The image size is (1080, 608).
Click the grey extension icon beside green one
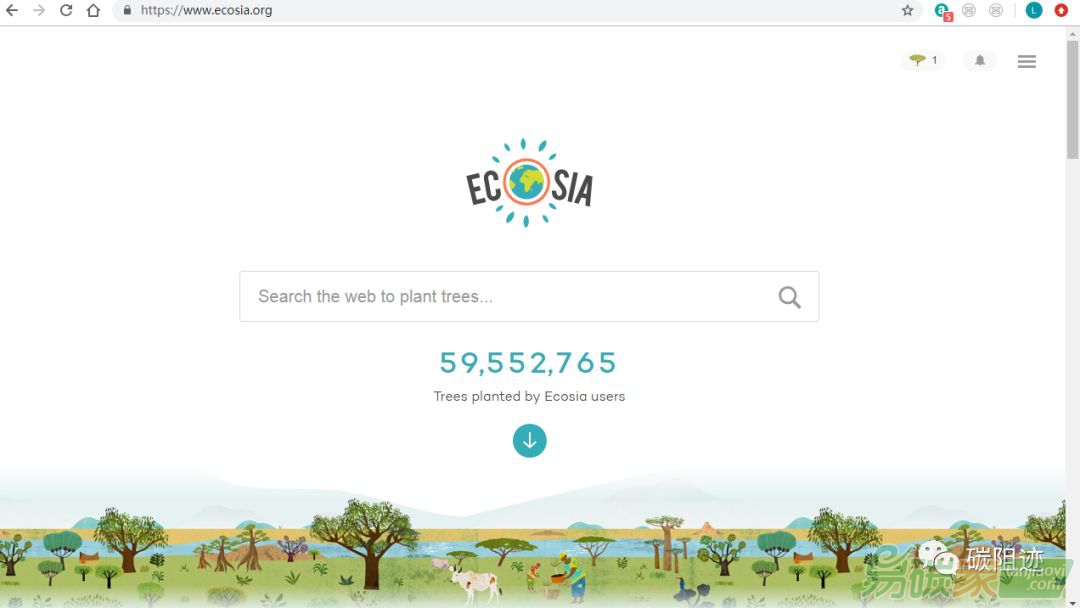coord(969,10)
